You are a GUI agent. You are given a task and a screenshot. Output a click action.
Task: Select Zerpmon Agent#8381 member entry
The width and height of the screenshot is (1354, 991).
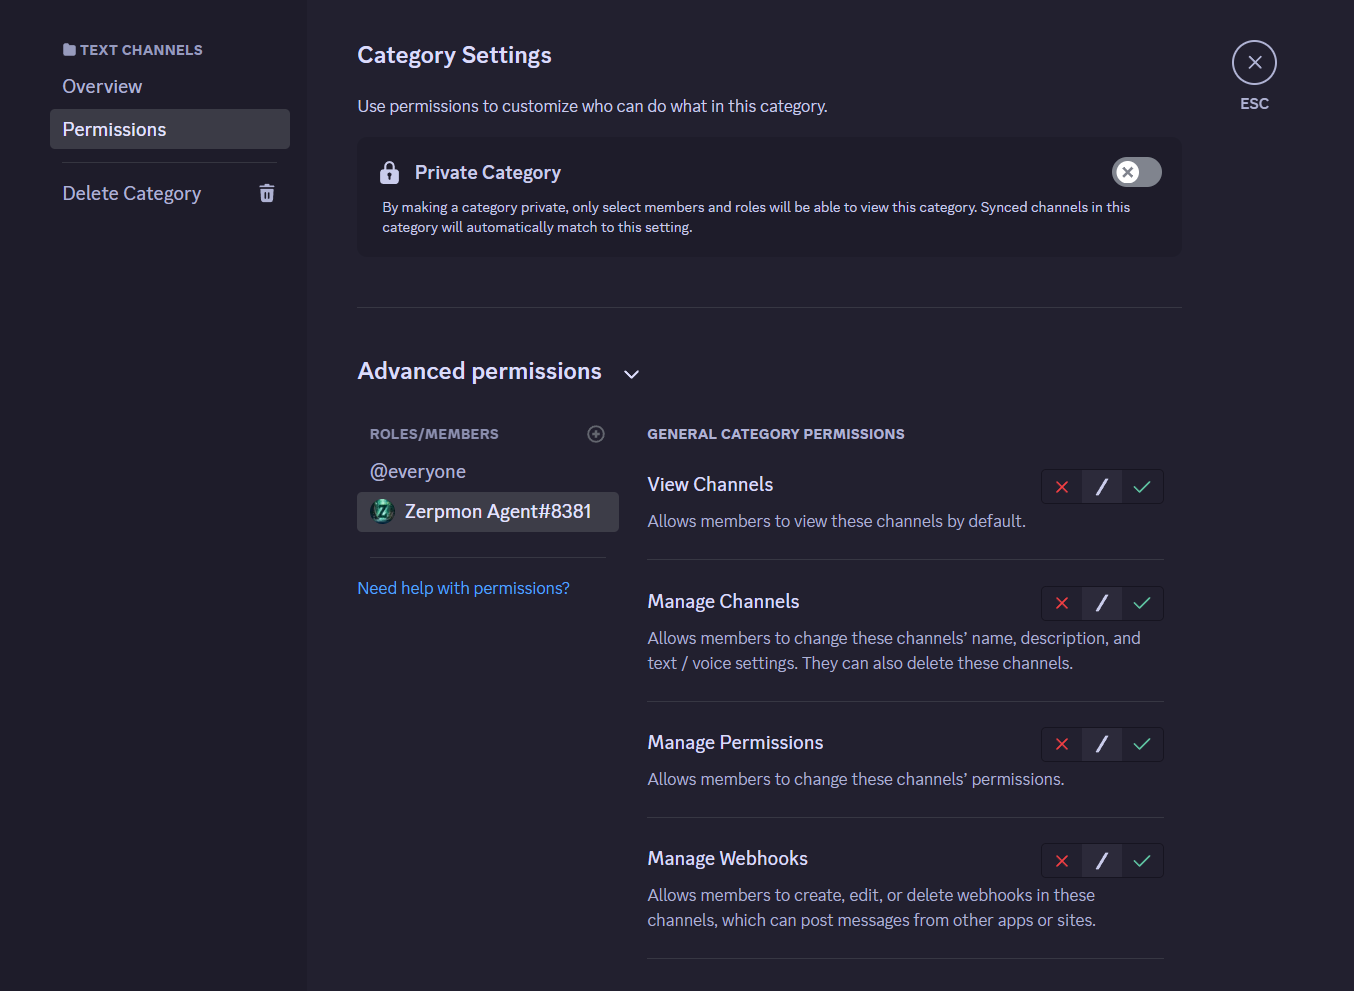488,512
